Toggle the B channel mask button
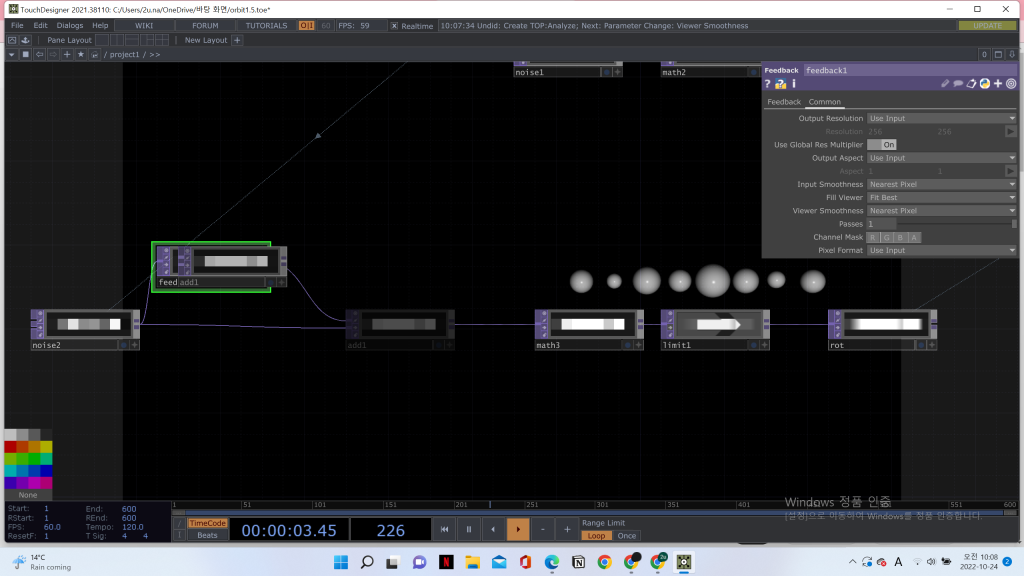 900,237
